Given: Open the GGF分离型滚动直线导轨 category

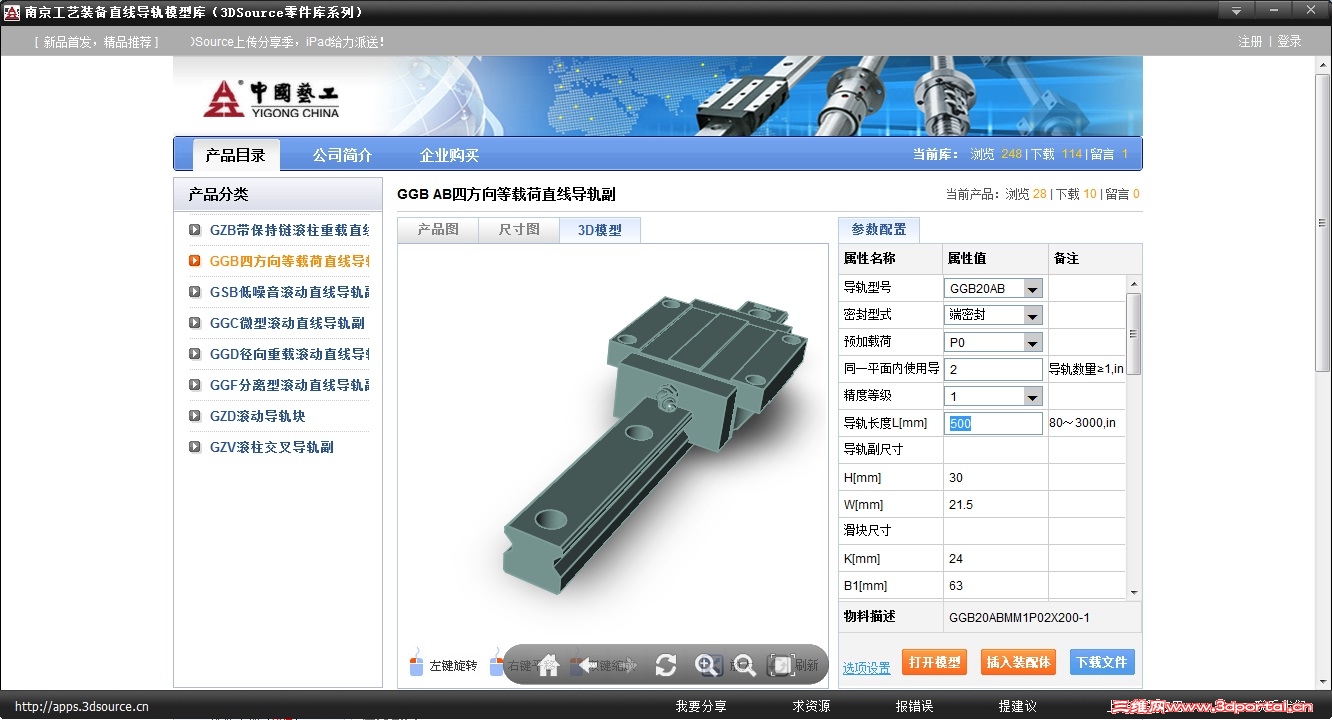Looking at the screenshot, I should pyautogui.click(x=289, y=385).
